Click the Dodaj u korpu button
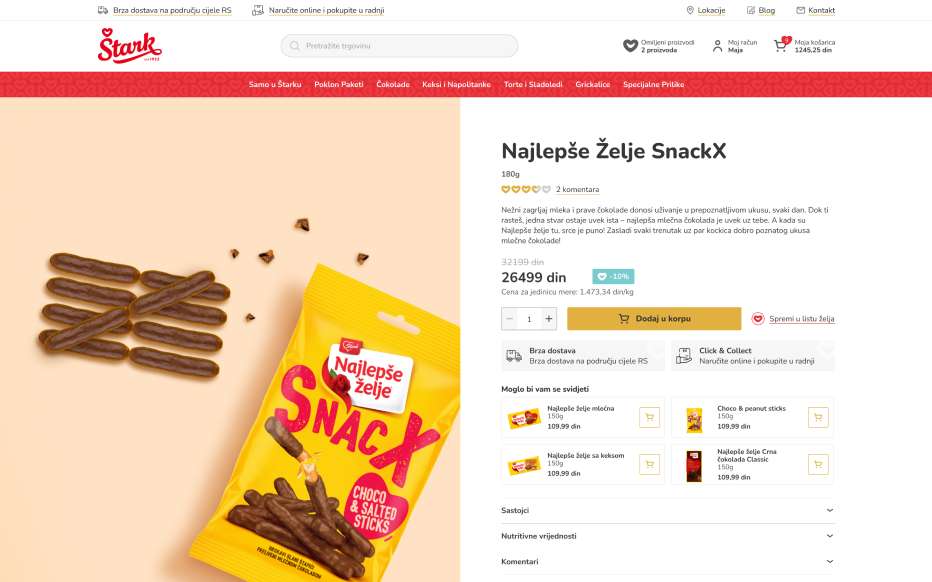The image size is (932, 582). point(654,319)
